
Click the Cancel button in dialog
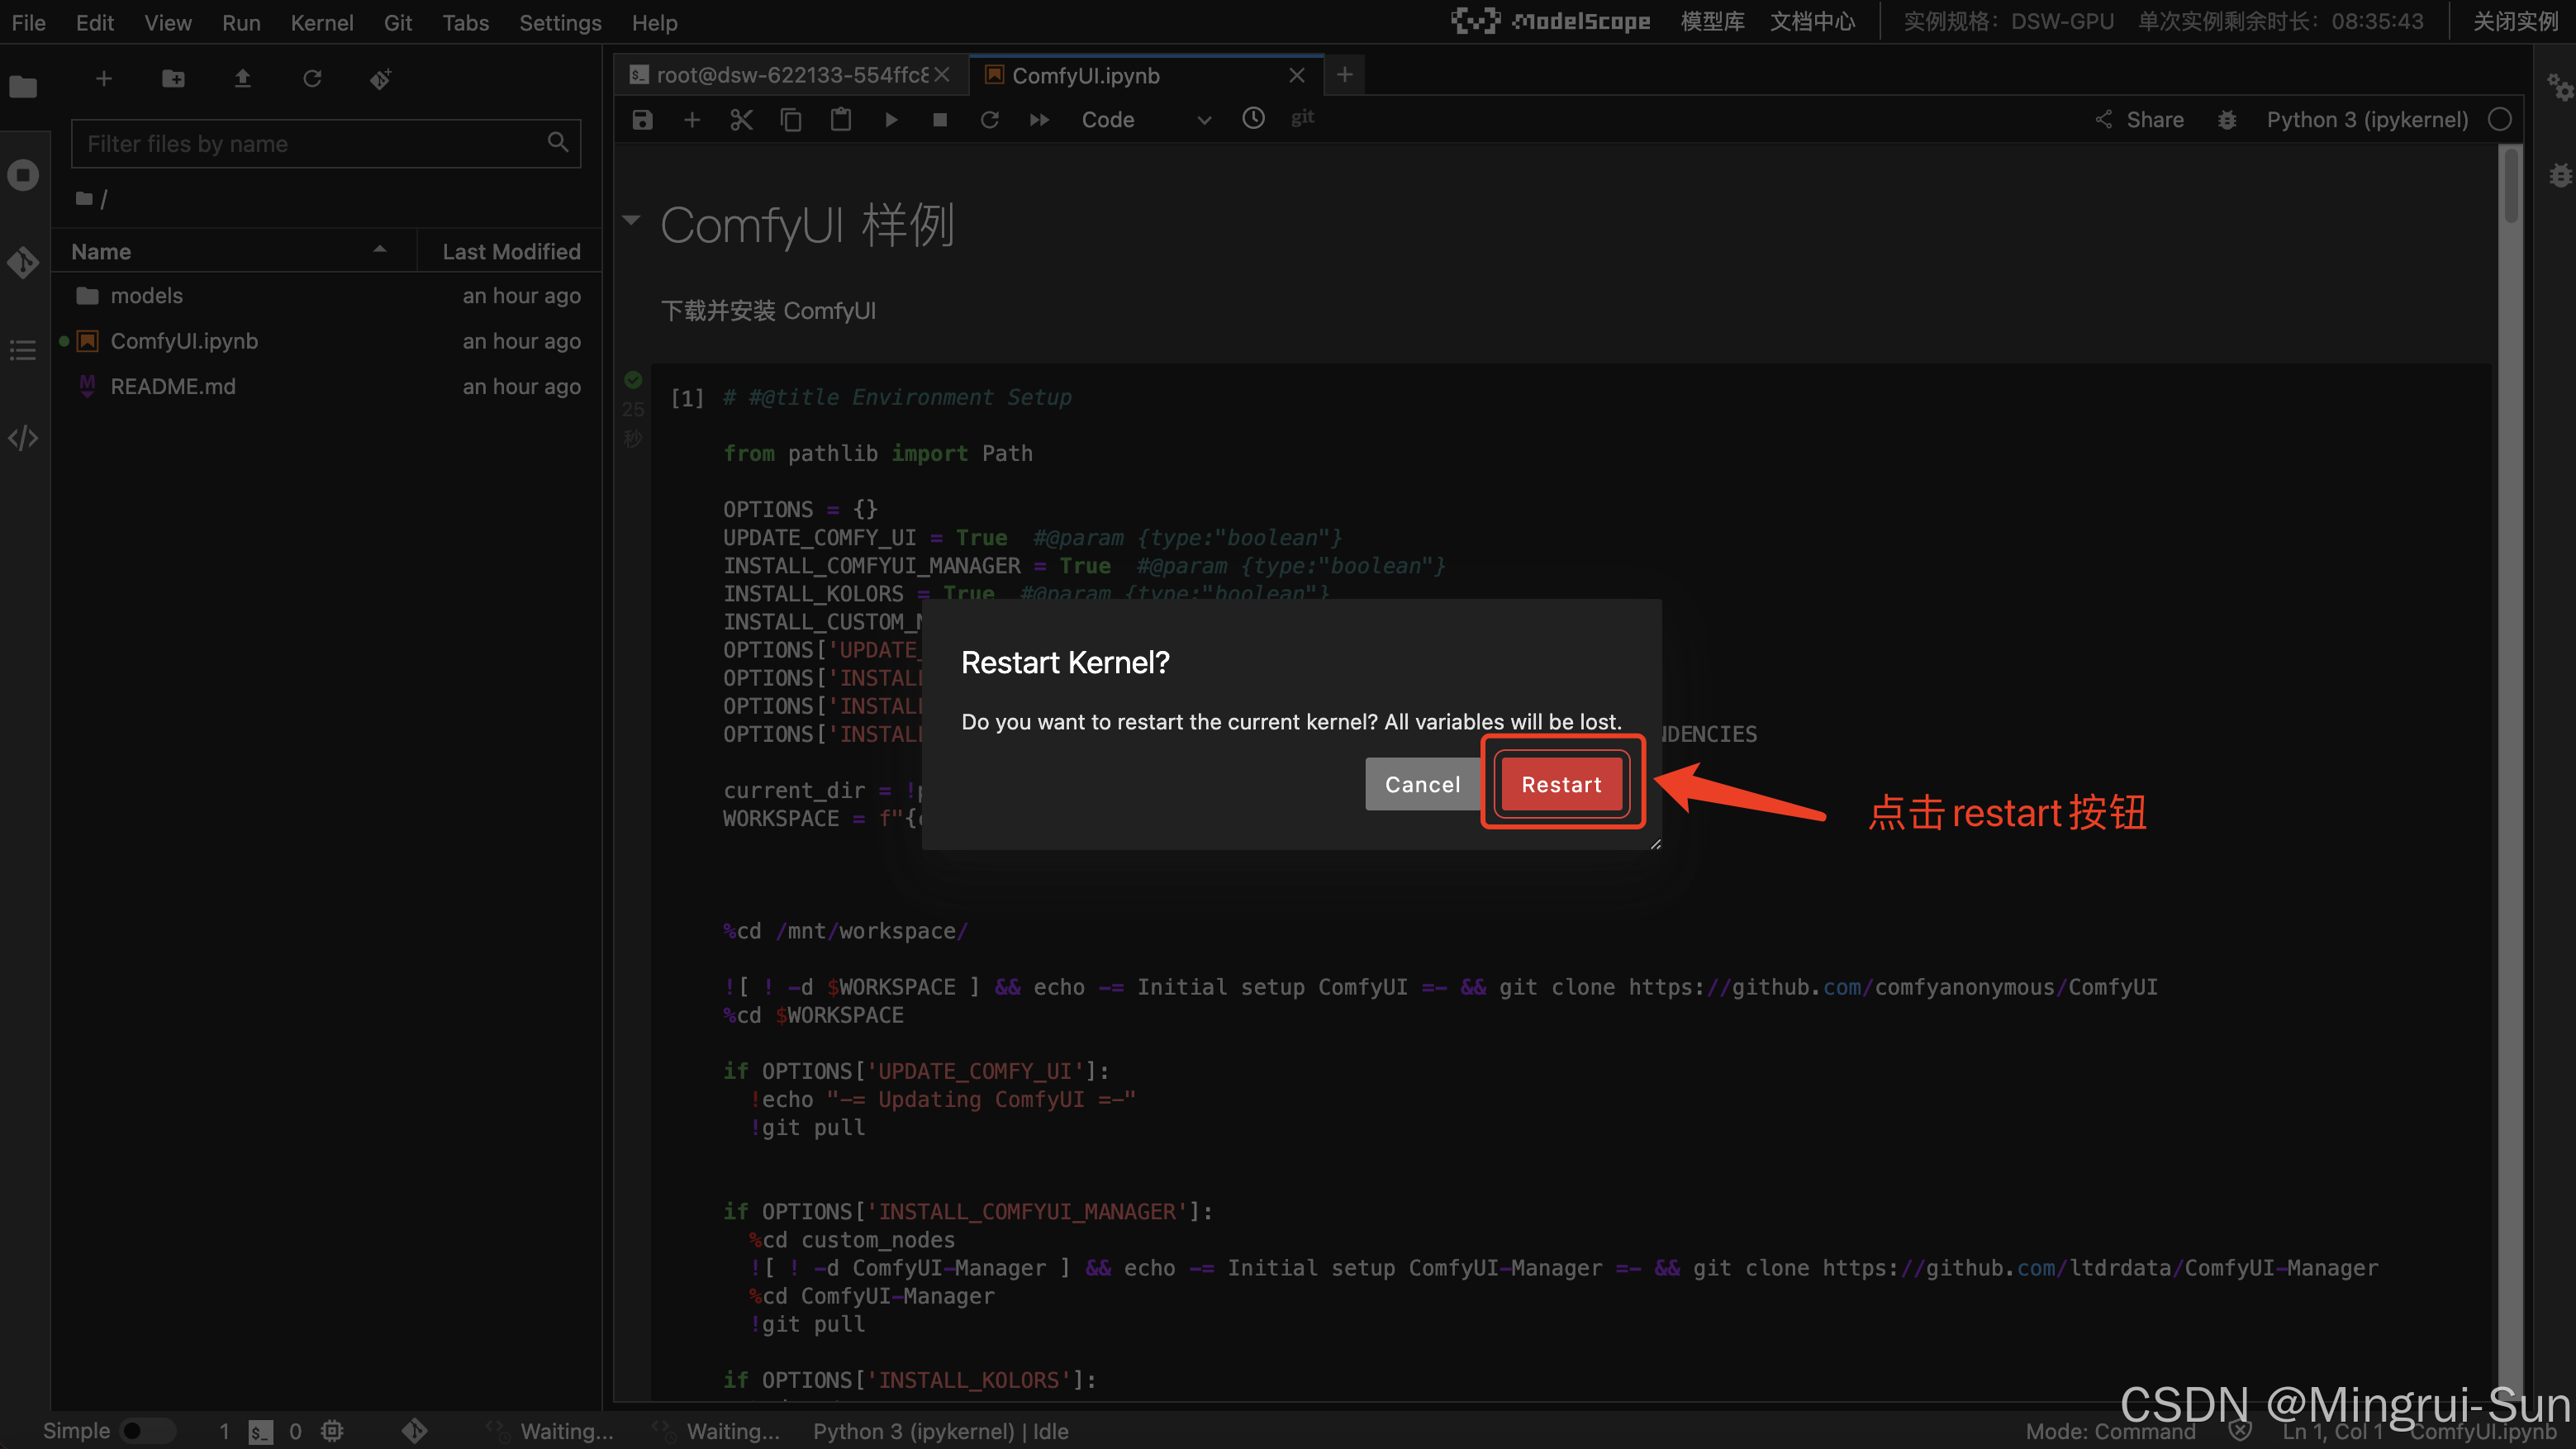tap(1422, 784)
